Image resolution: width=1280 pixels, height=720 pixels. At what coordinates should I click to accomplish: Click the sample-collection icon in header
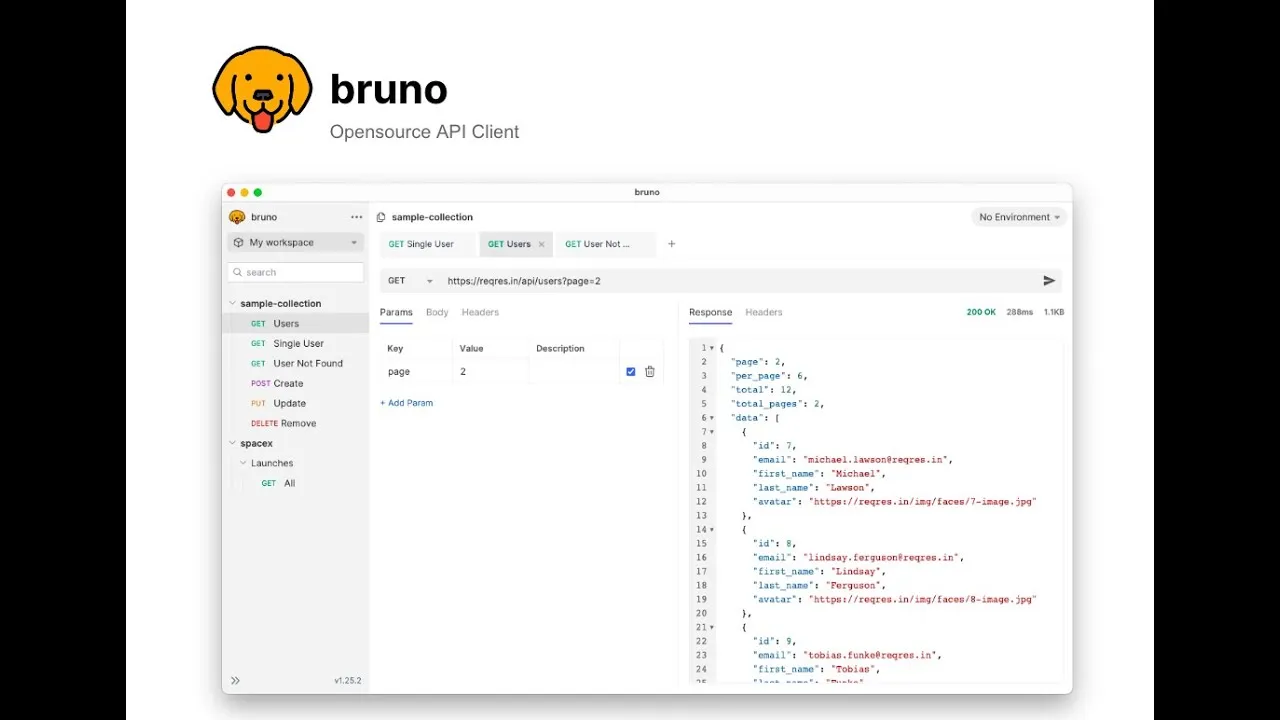pos(381,217)
